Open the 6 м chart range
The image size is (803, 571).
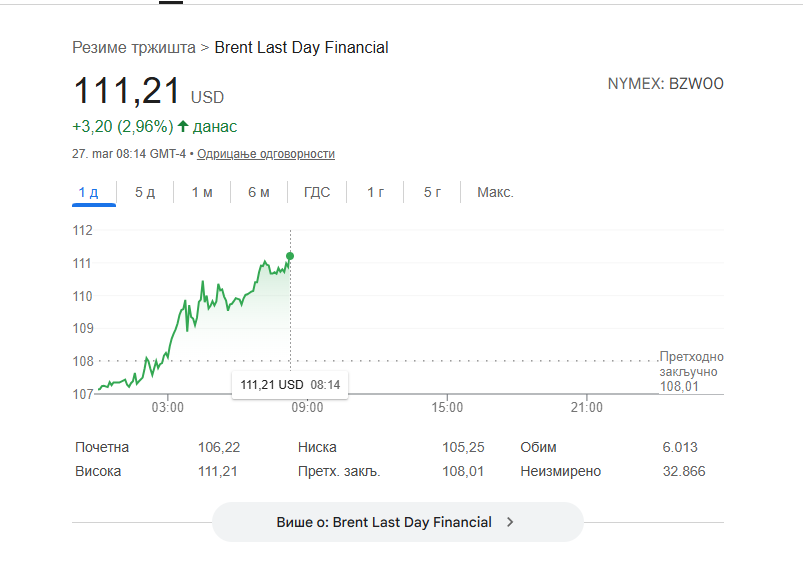pos(259,193)
